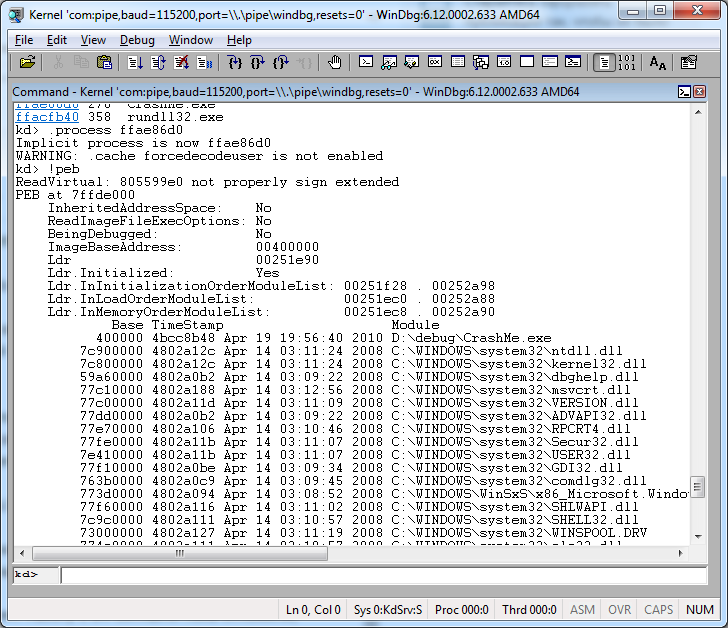Click the horizontal scrollbar left arrow

click(22, 553)
